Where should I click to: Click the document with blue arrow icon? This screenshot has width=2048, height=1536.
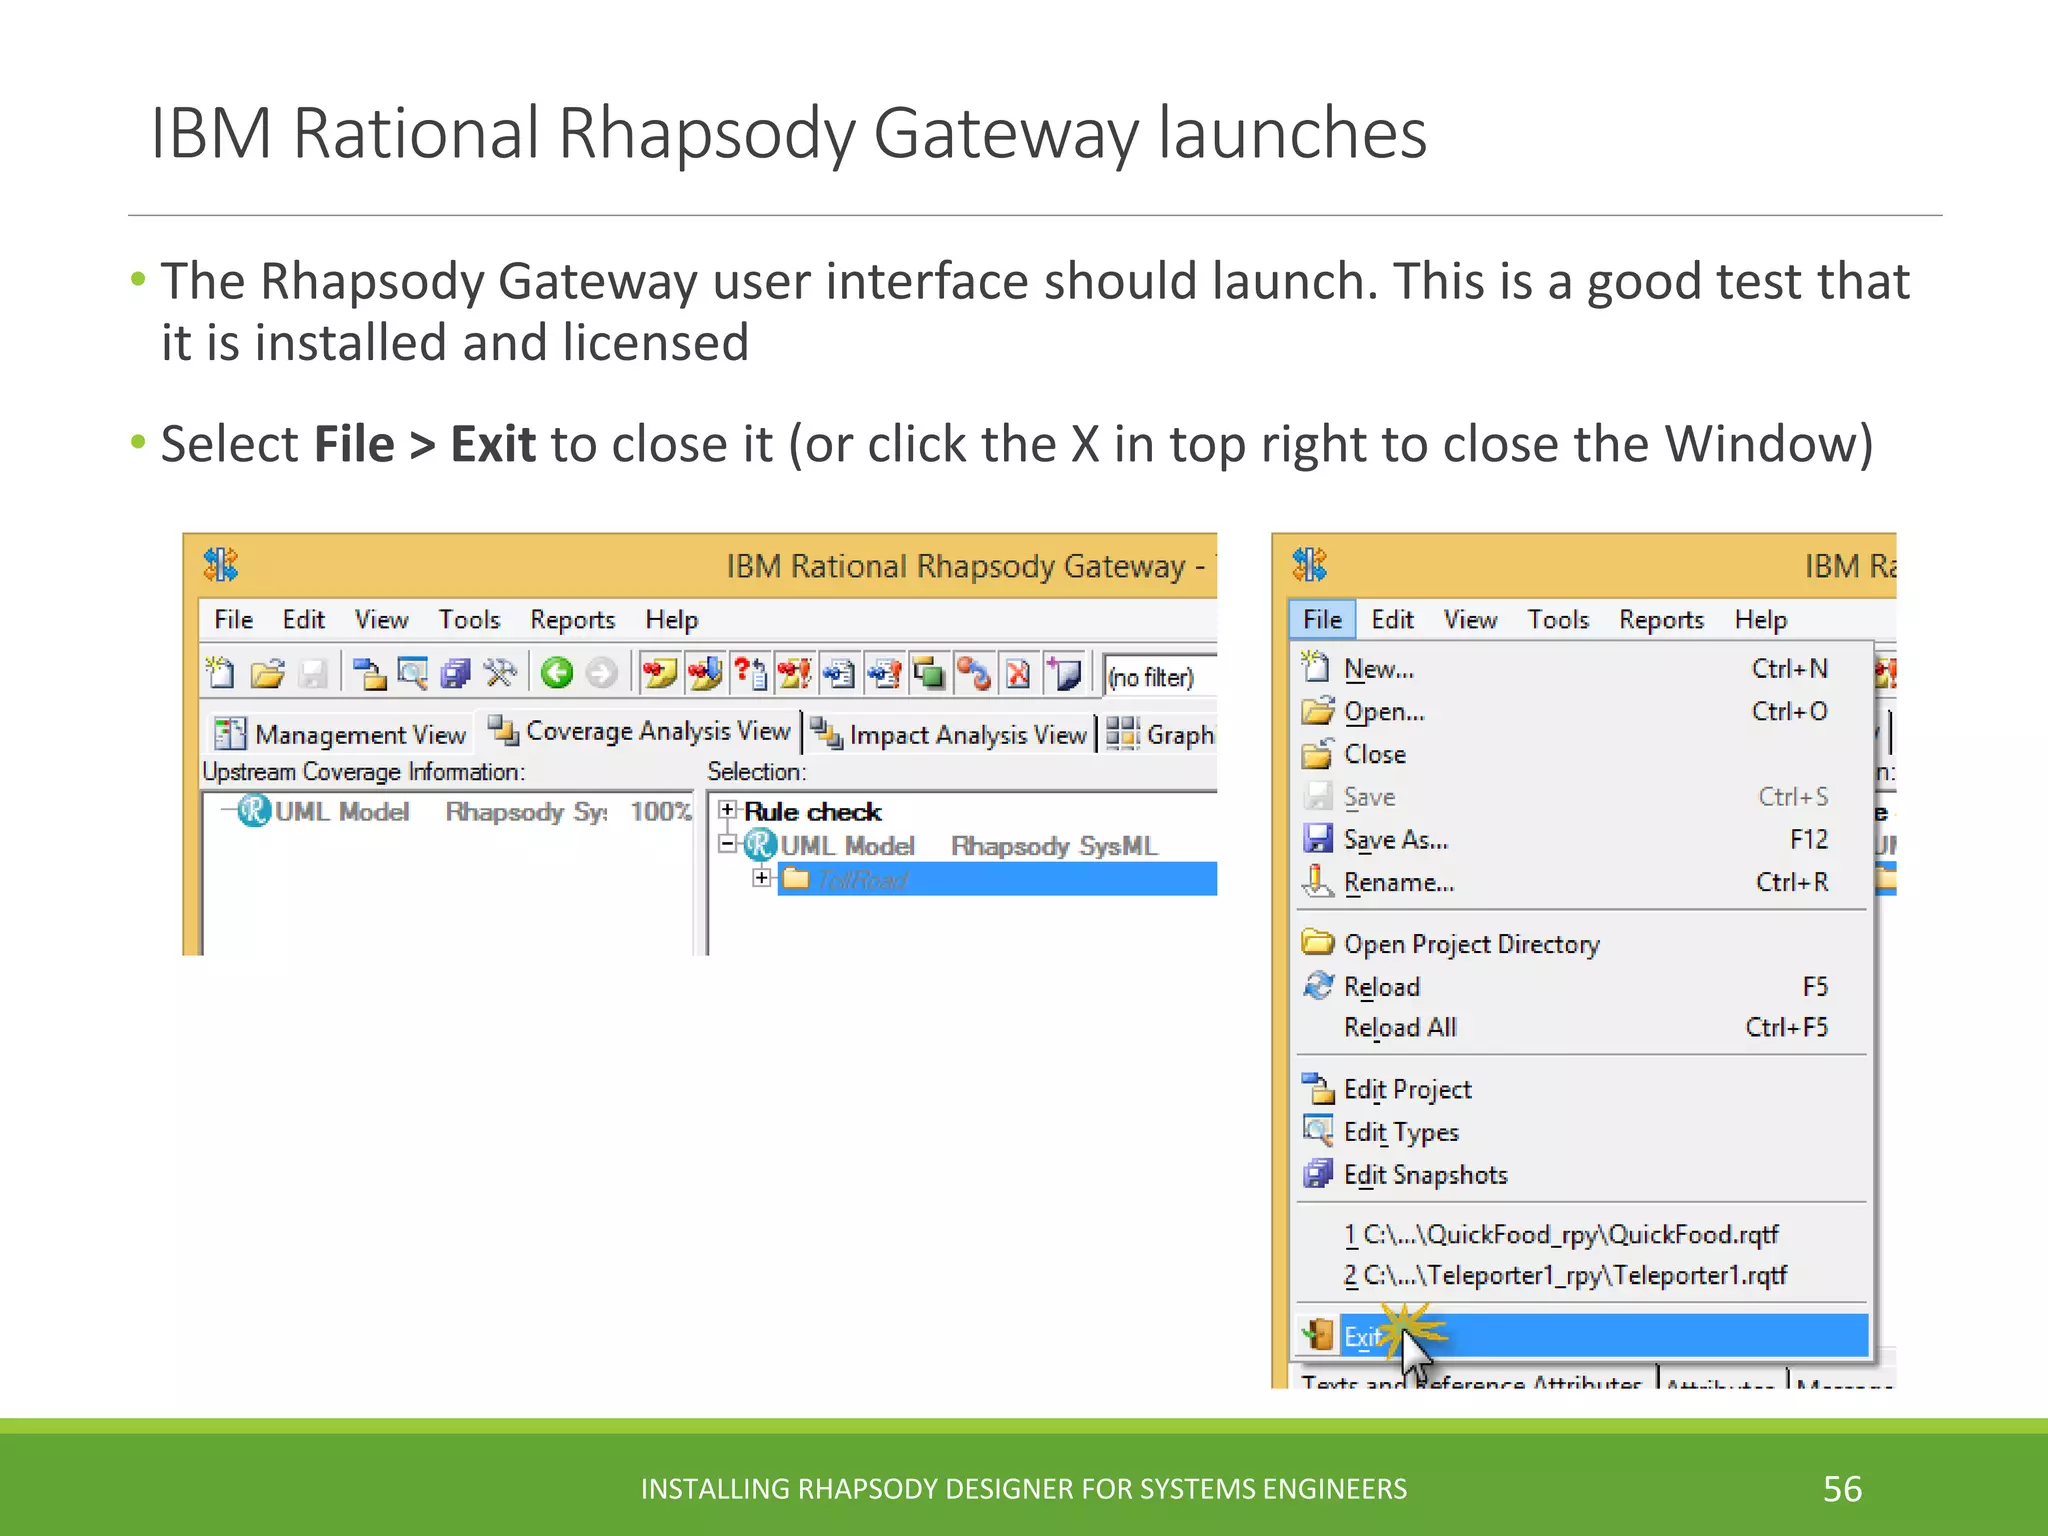(839, 673)
